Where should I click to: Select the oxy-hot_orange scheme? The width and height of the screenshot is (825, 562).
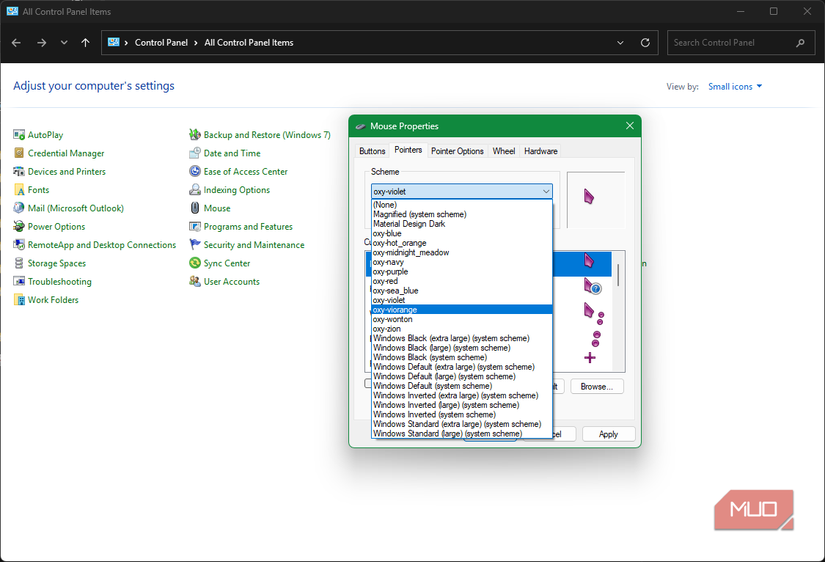[461, 243]
